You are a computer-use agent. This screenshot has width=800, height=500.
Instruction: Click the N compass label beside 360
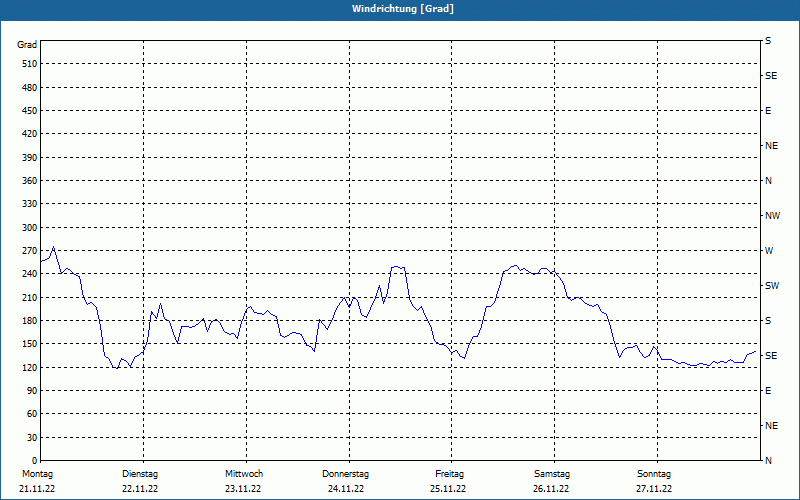(769, 181)
